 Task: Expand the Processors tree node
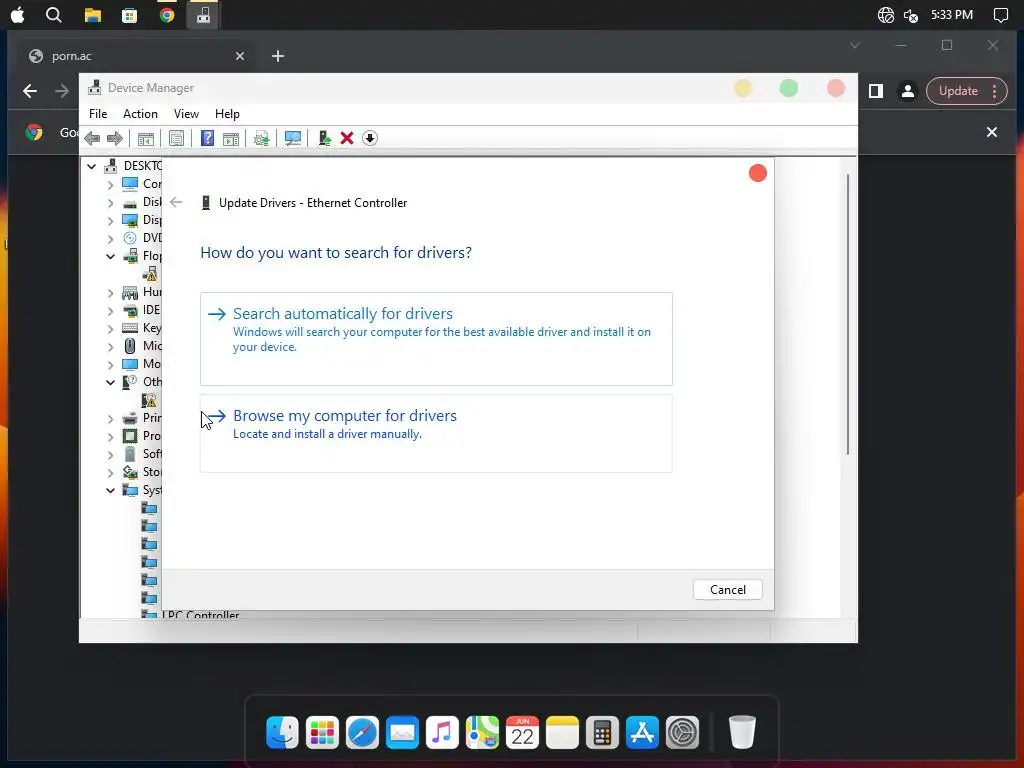(x=110, y=436)
